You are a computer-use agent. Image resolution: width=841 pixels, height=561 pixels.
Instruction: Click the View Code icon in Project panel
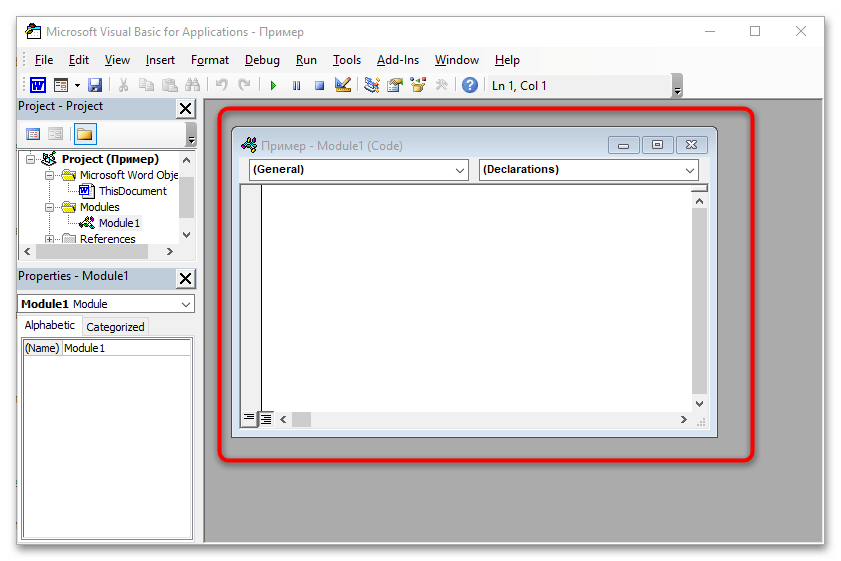click(33, 134)
